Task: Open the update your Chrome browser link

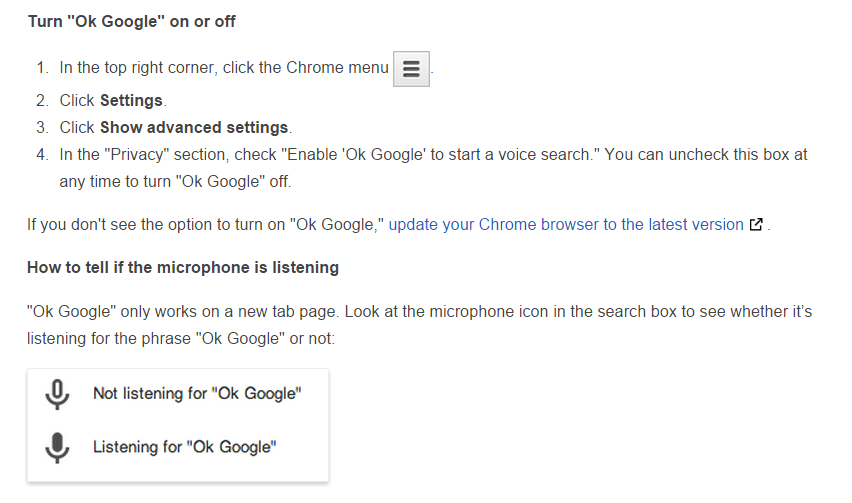Action: pyautogui.click(x=566, y=224)
